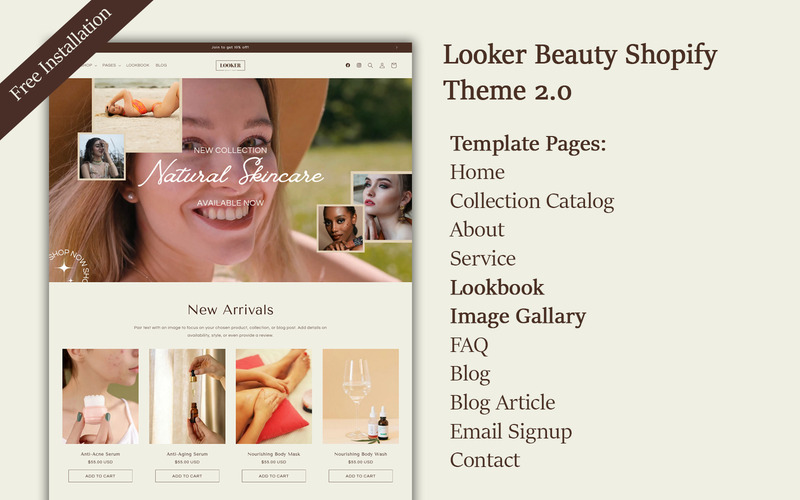Screen dimensions: 800x500
Task: Click the 'Looker Beauty Shopify Theme 2.0' title
Action: [x=580, y=72]
